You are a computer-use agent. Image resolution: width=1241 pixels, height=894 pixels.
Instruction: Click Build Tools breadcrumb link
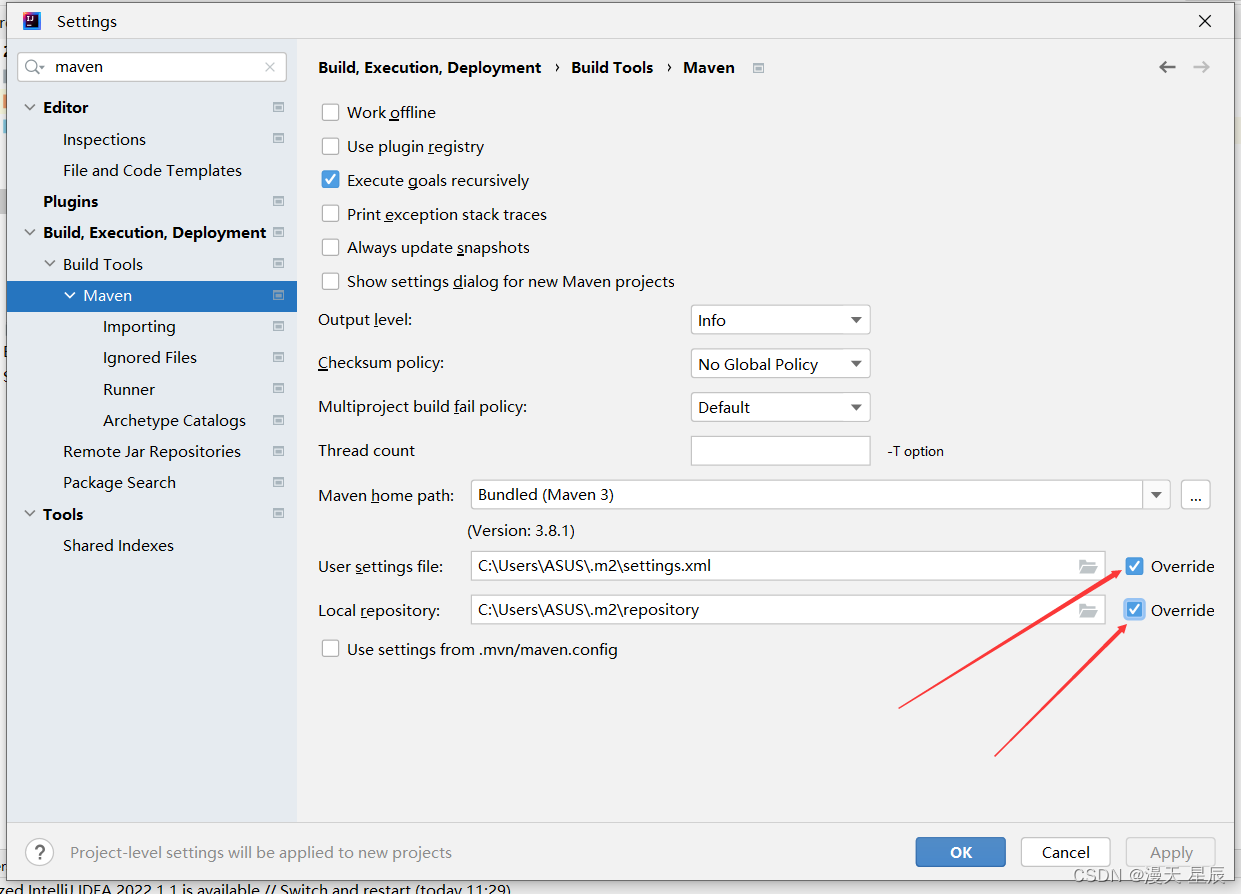tap(612, 67)
